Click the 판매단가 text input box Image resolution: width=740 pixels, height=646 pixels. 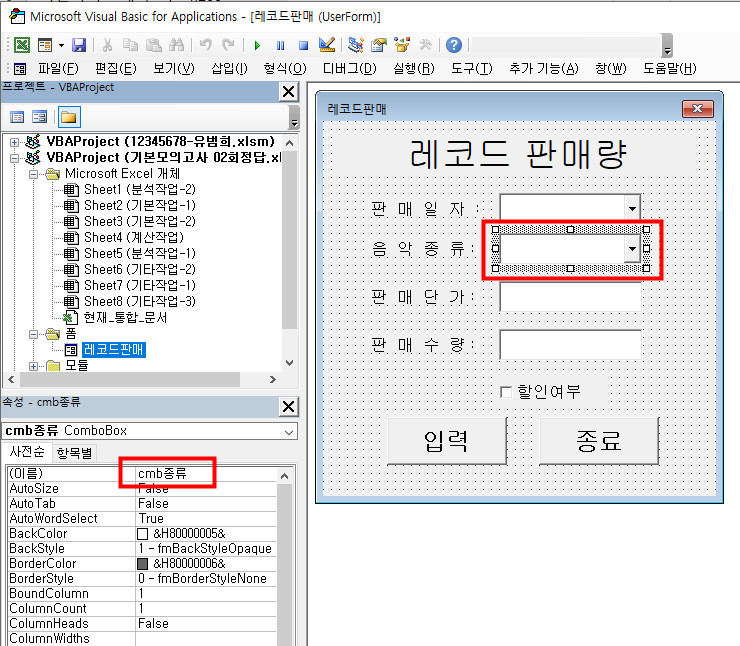(570, 298)
